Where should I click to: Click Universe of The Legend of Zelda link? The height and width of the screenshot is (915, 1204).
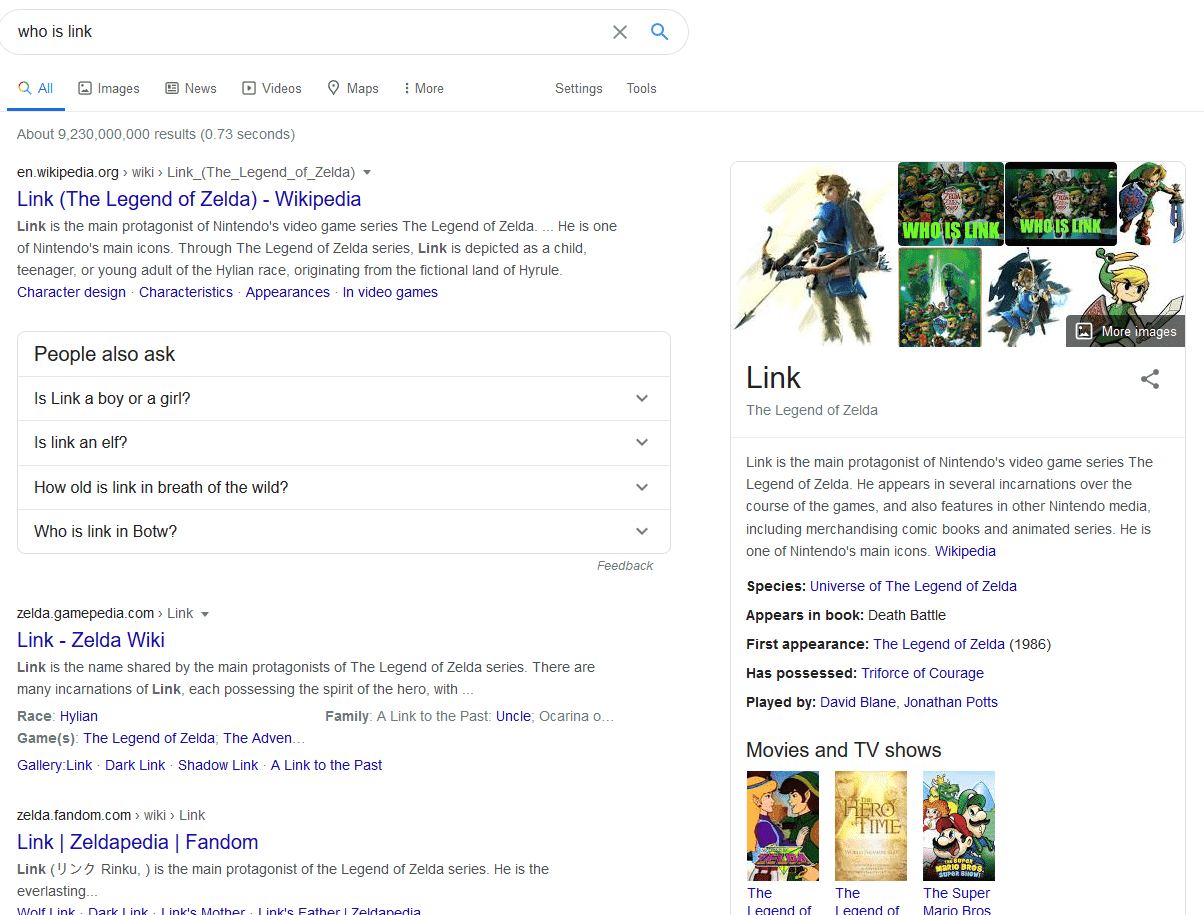[x=913, y=586]
